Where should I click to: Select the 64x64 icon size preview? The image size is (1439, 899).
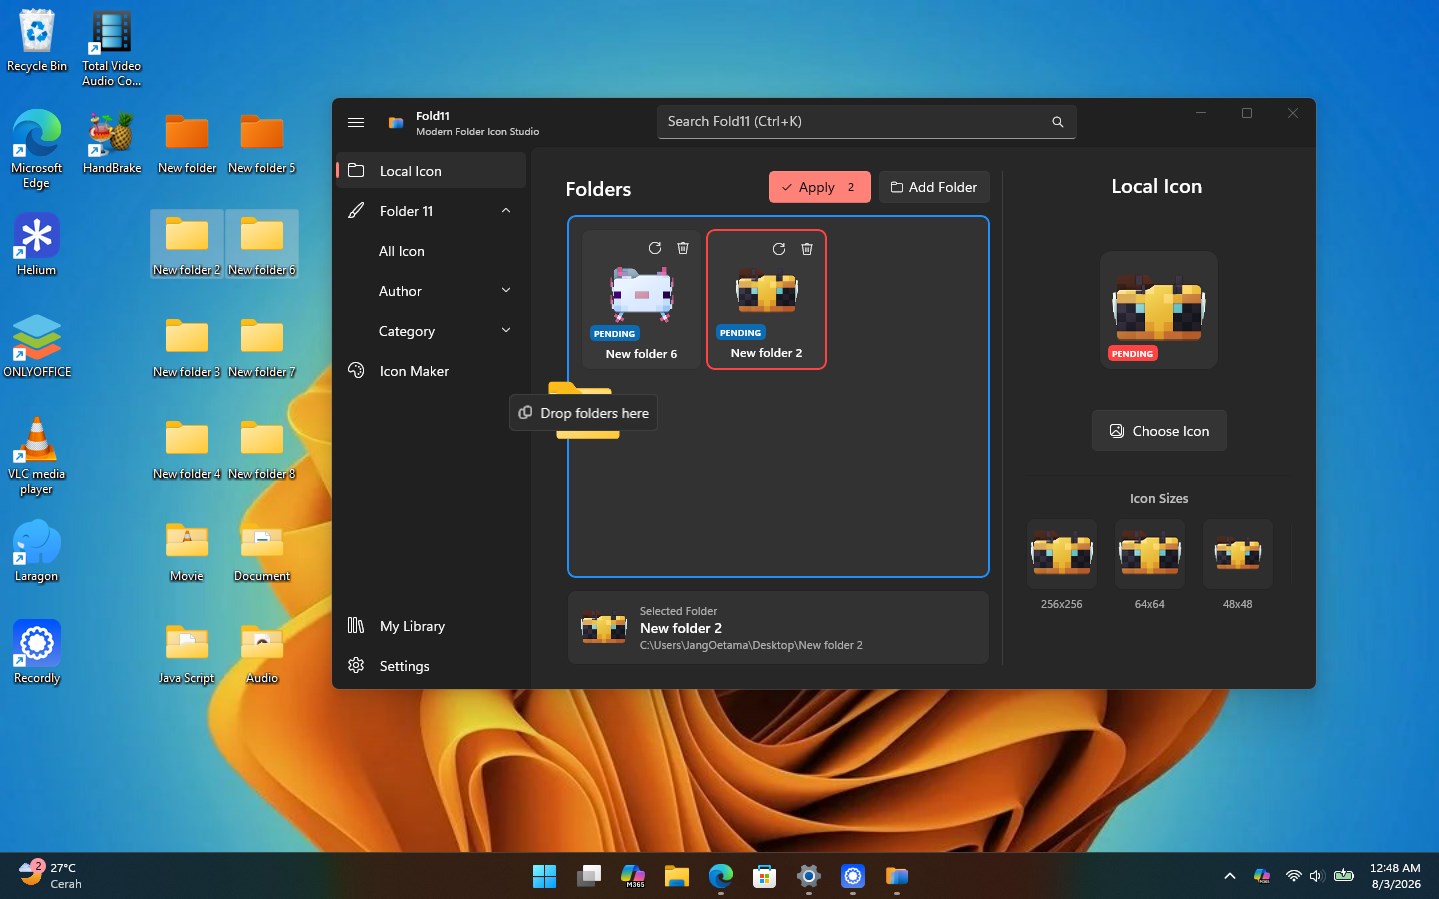click(x=1150, y=554)
